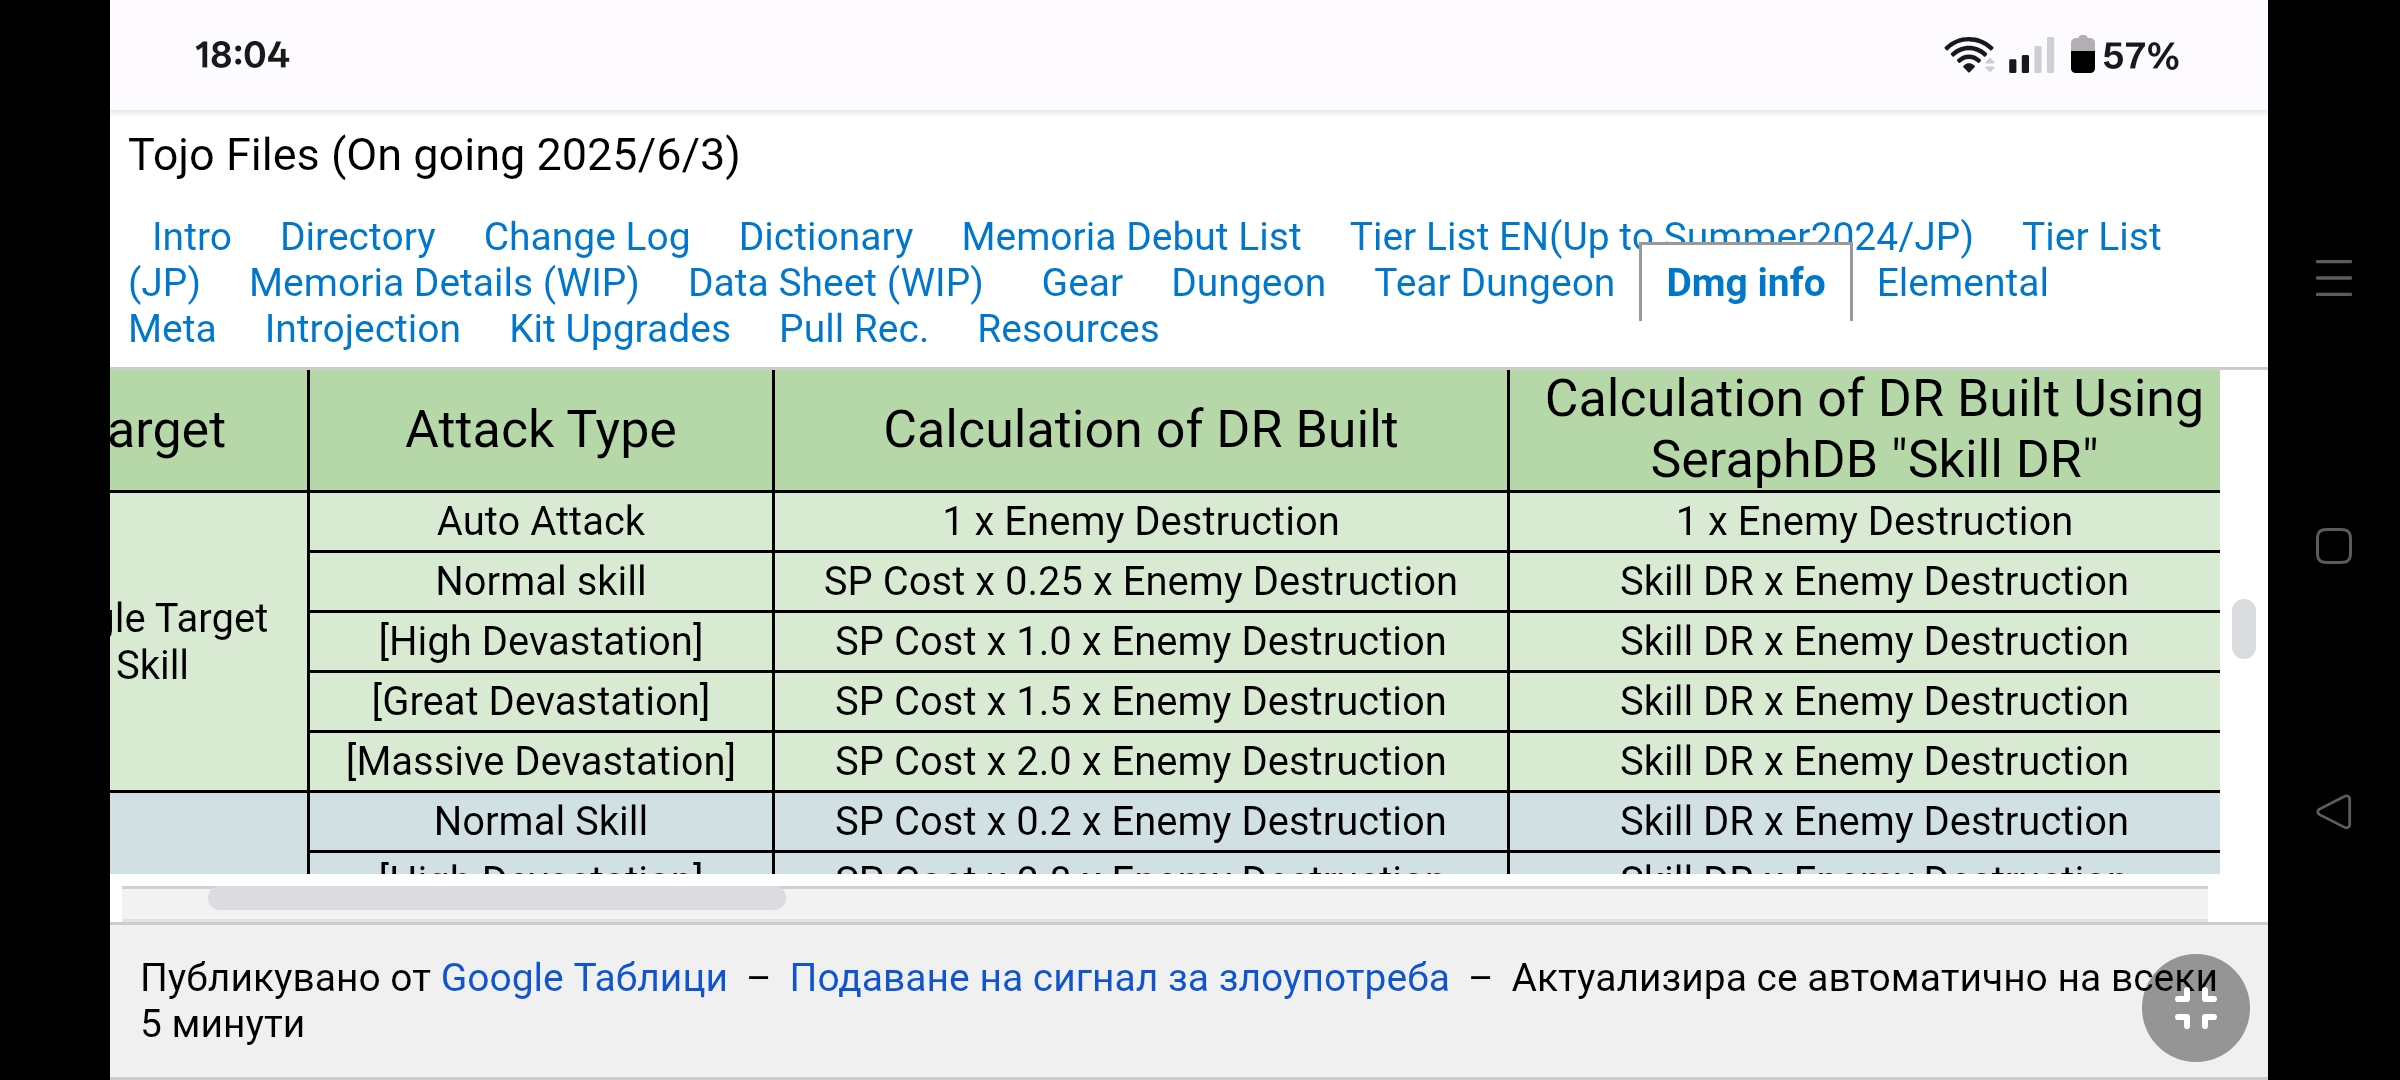Click the horizontal scrollbar thumb
The width and height of the screenshot is (2400, 1080).
pos(497,899)
